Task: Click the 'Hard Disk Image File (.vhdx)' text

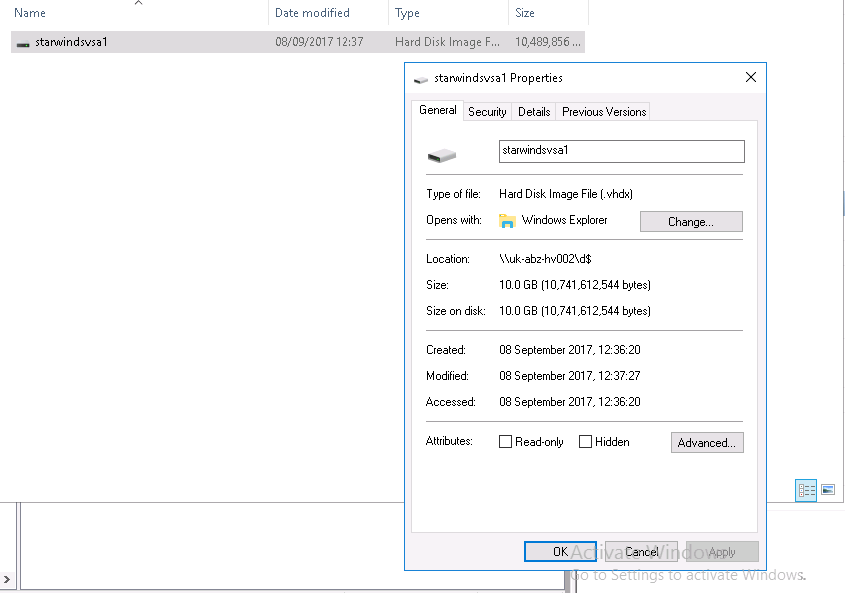Action: pyautogui.click(x=566, y=194)
